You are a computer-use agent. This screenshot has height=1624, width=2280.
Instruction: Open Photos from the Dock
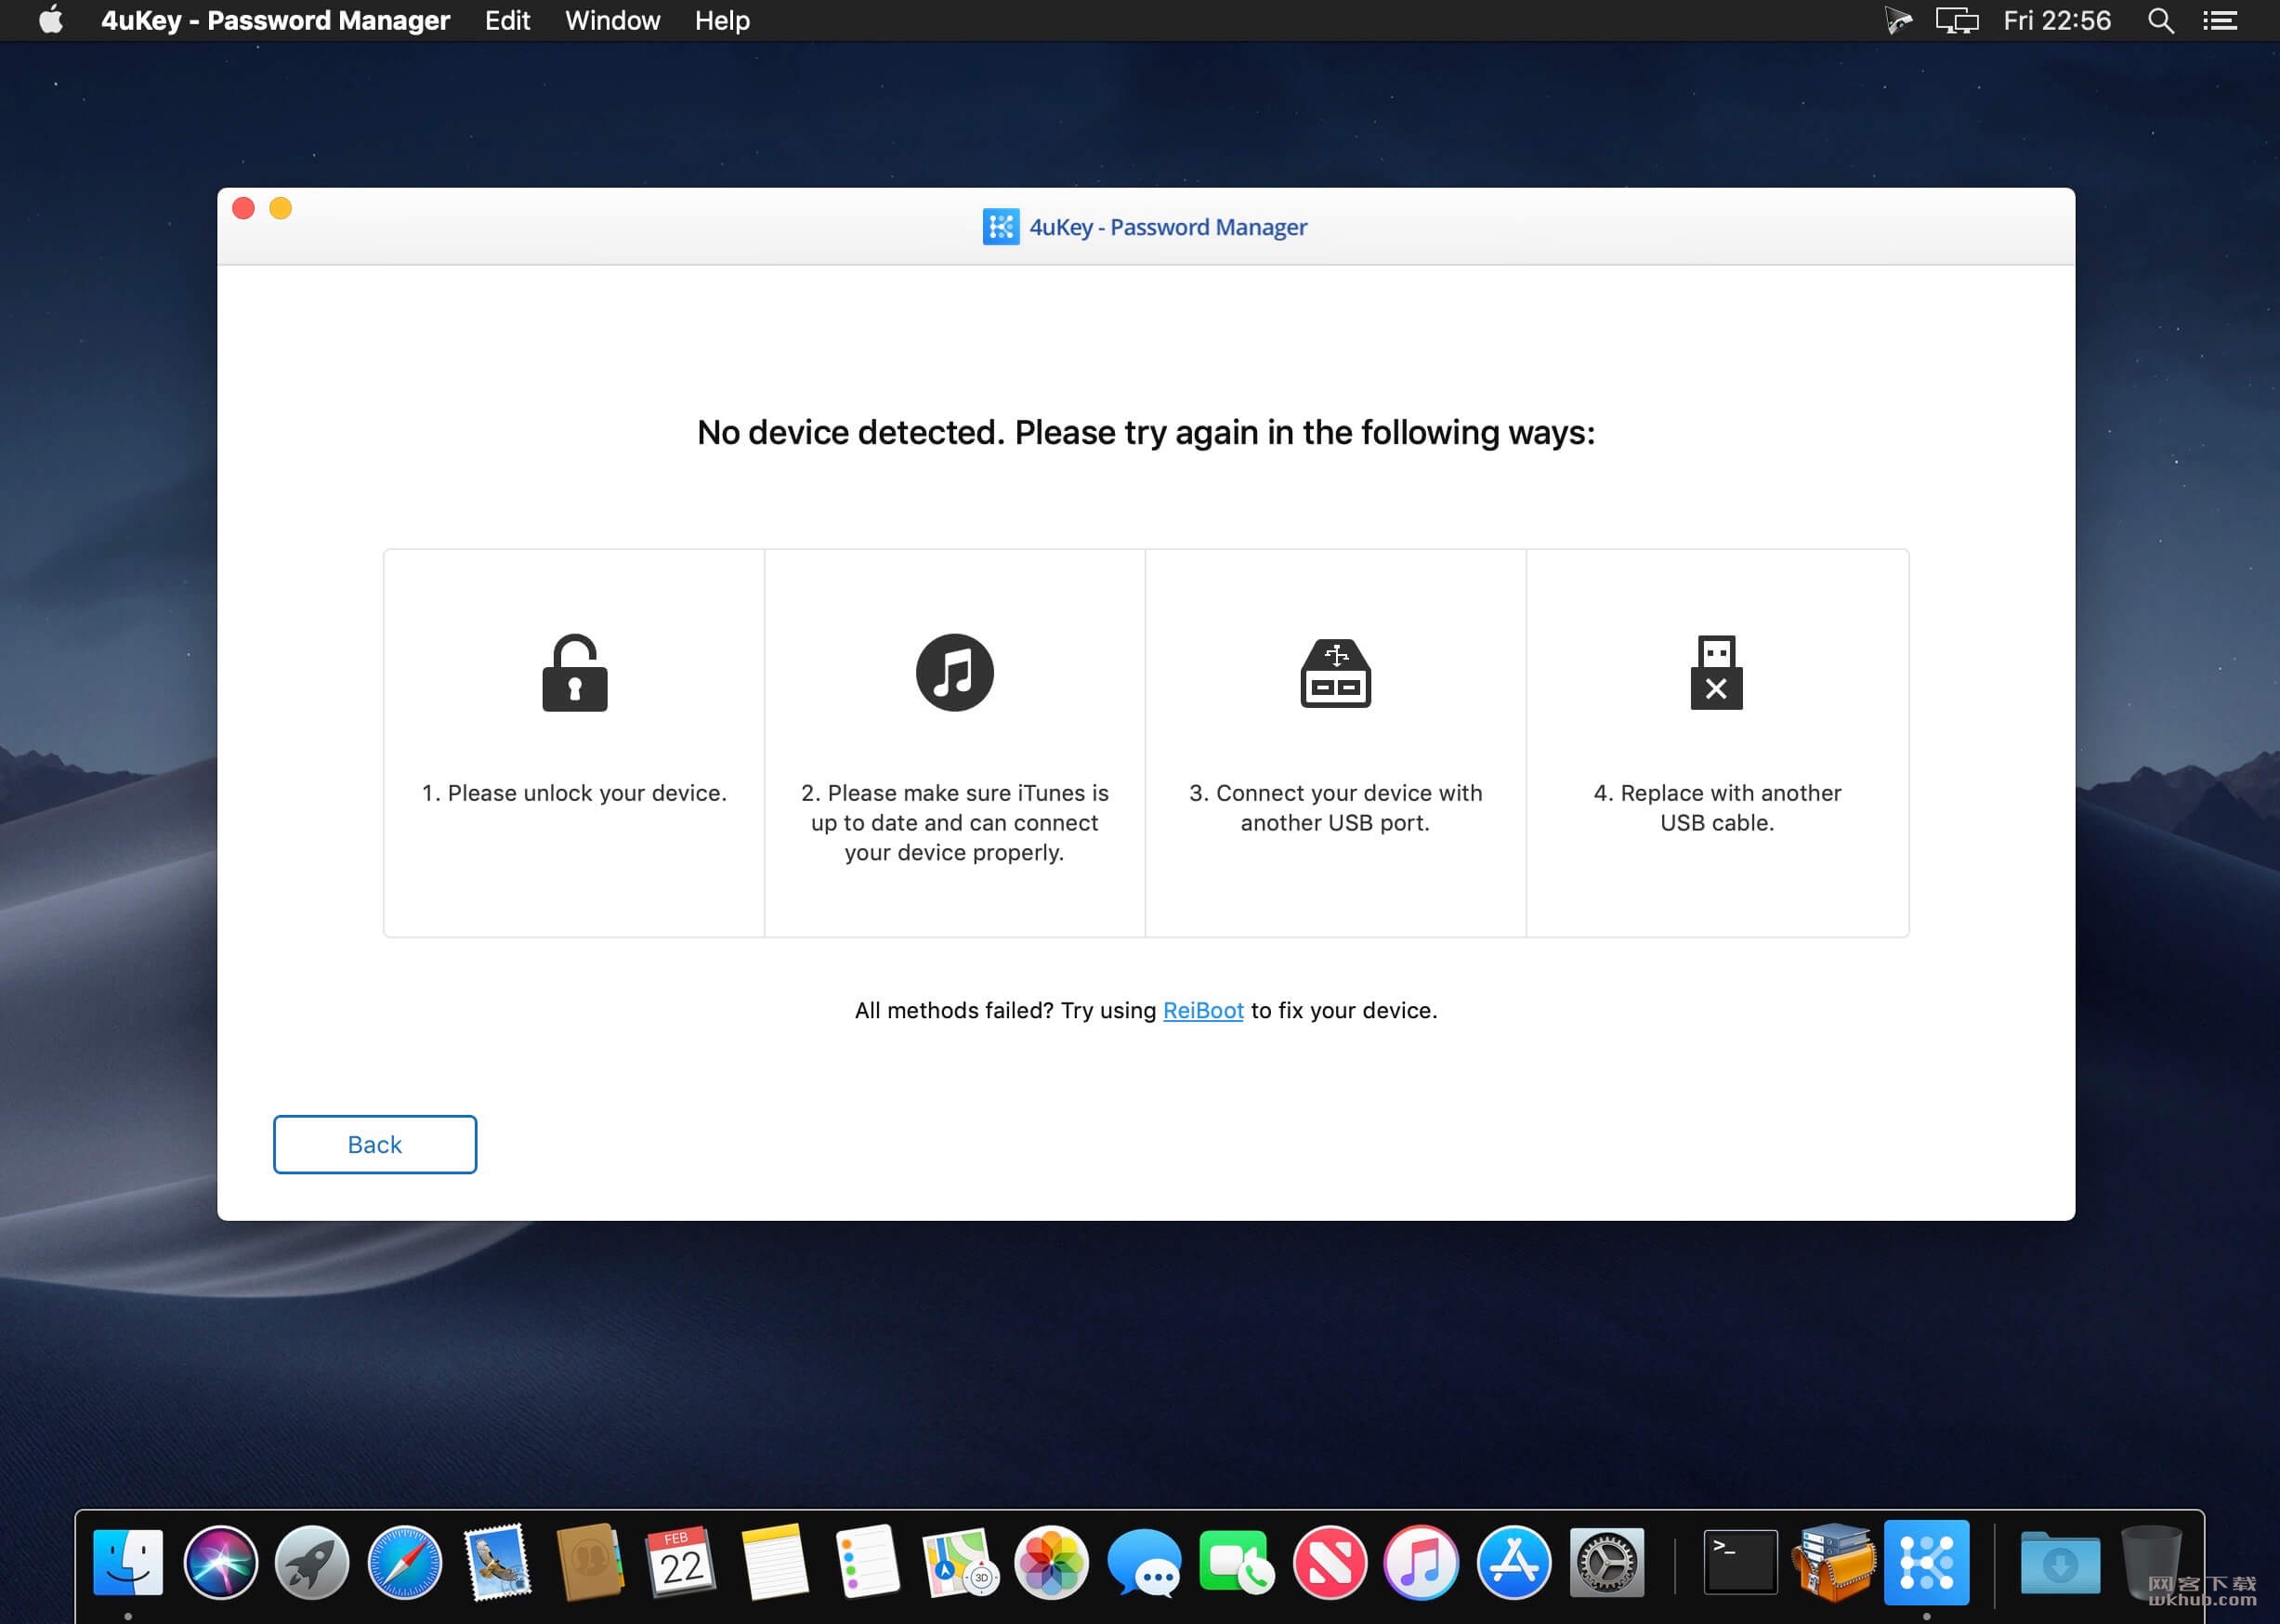[x=1051, y=1562]
